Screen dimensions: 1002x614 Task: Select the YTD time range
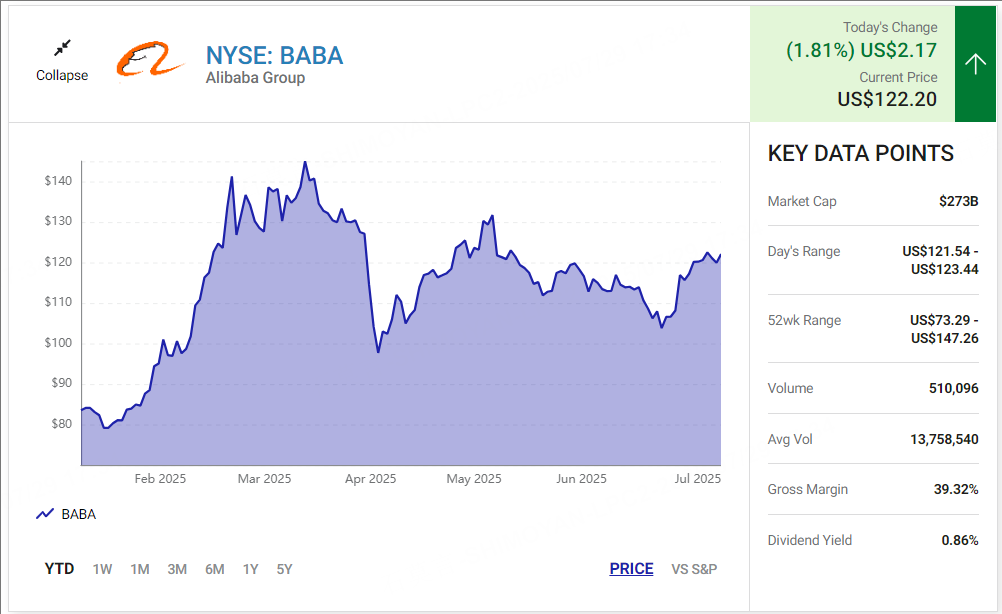point(59,569)
